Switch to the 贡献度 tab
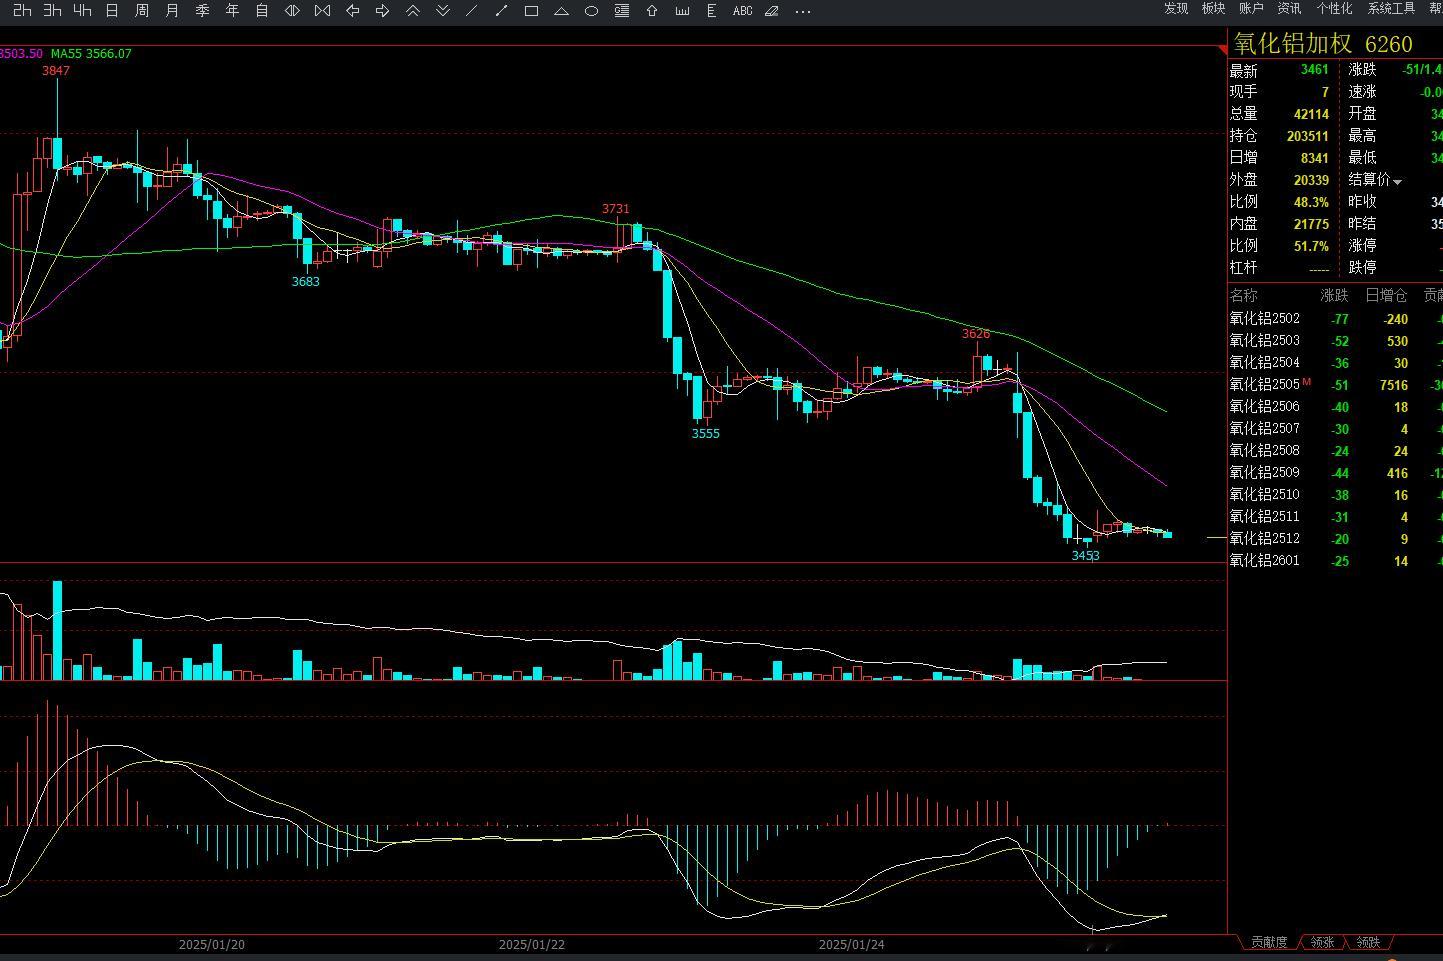 click(1269, 942)
